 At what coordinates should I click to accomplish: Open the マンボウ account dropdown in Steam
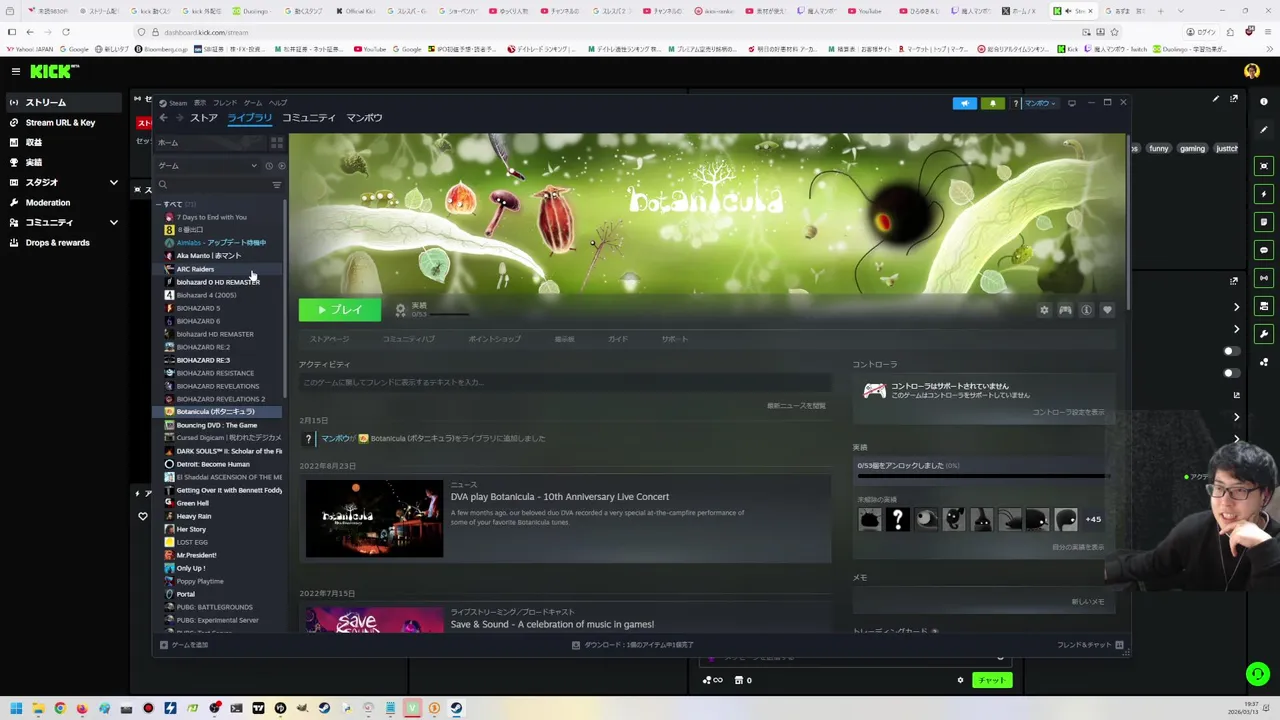1040,103
